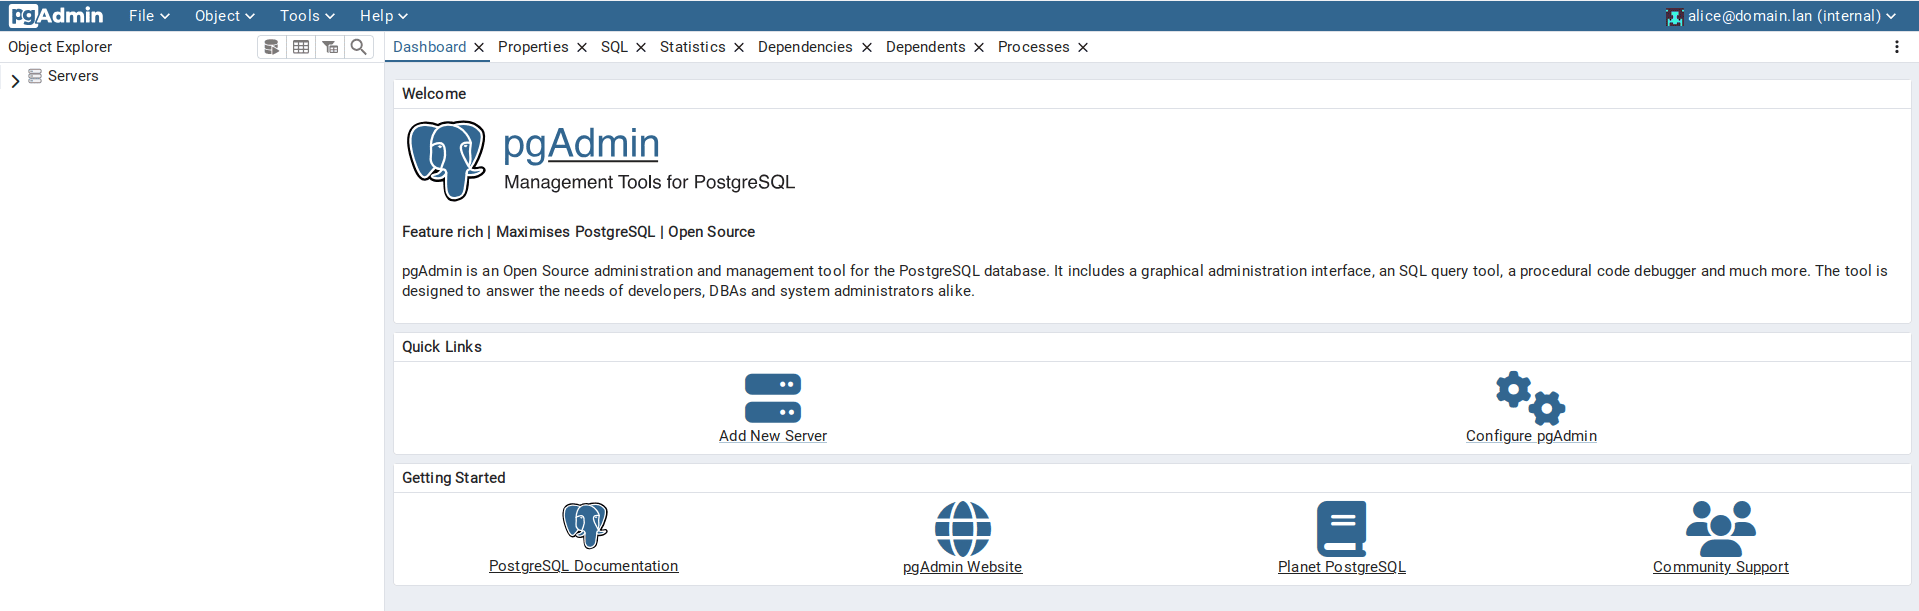Close the Processes tab

coord(1082,47)
